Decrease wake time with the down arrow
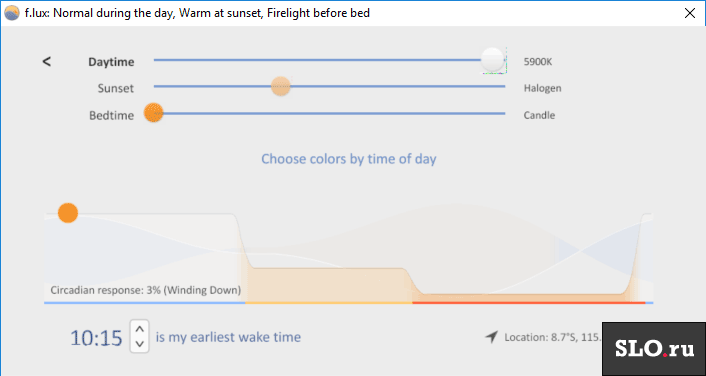706x376 pixels. pos(140,344)
